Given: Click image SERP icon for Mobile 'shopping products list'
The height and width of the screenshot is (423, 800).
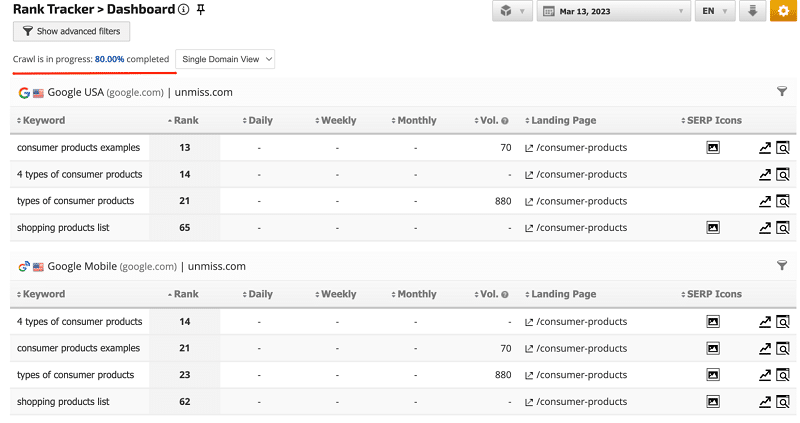Looking at the screenshot, I should [x=713, y=402].
